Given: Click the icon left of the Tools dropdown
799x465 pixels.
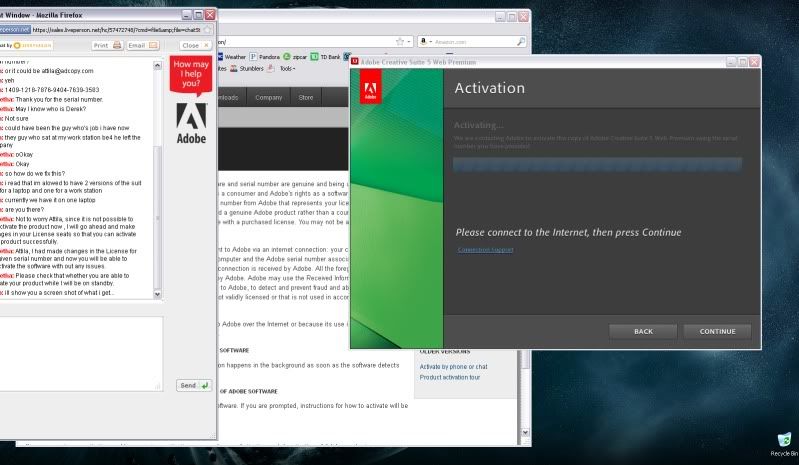Looking at the screenshot, I should coord(271,68).
